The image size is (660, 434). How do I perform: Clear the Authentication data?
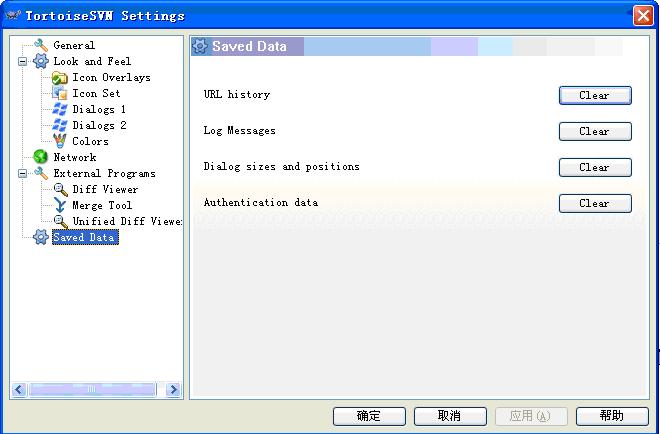point(595,203)
